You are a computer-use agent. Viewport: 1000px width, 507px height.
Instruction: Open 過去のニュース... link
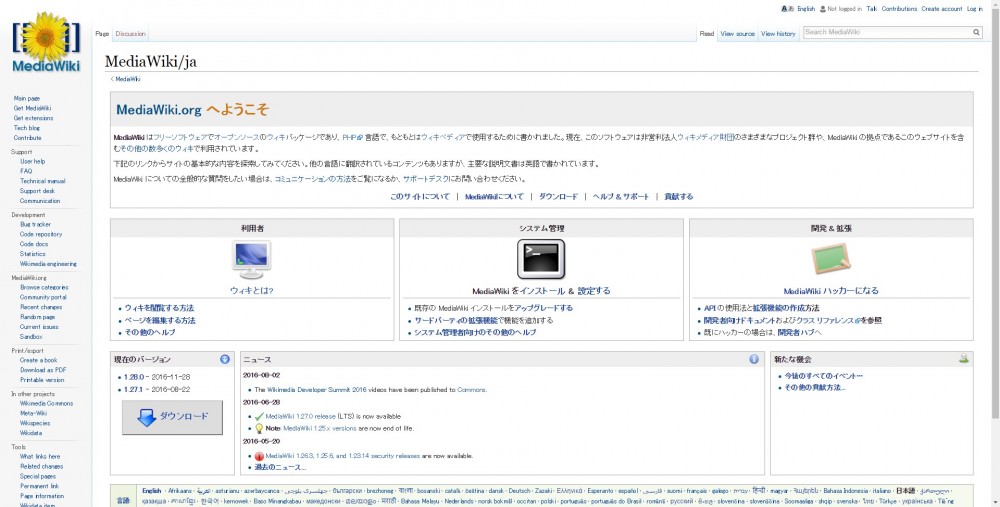(x=281, y=467)
